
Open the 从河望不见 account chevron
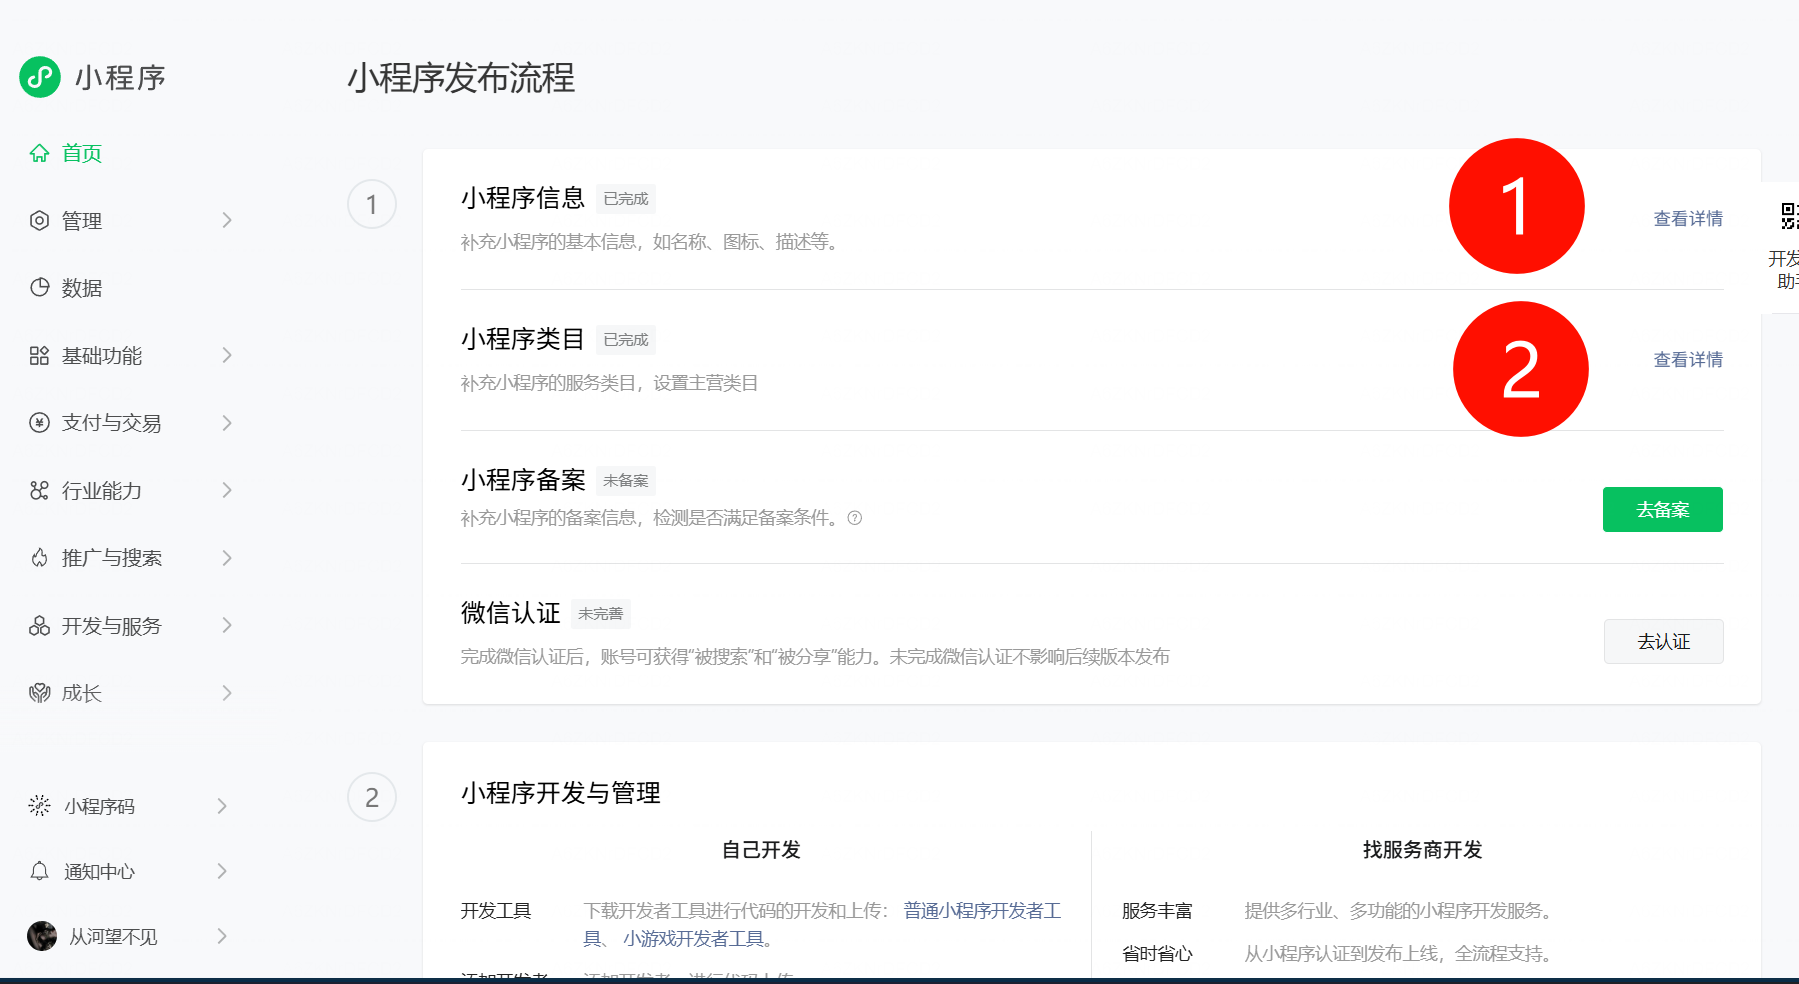tap(223, 936)
